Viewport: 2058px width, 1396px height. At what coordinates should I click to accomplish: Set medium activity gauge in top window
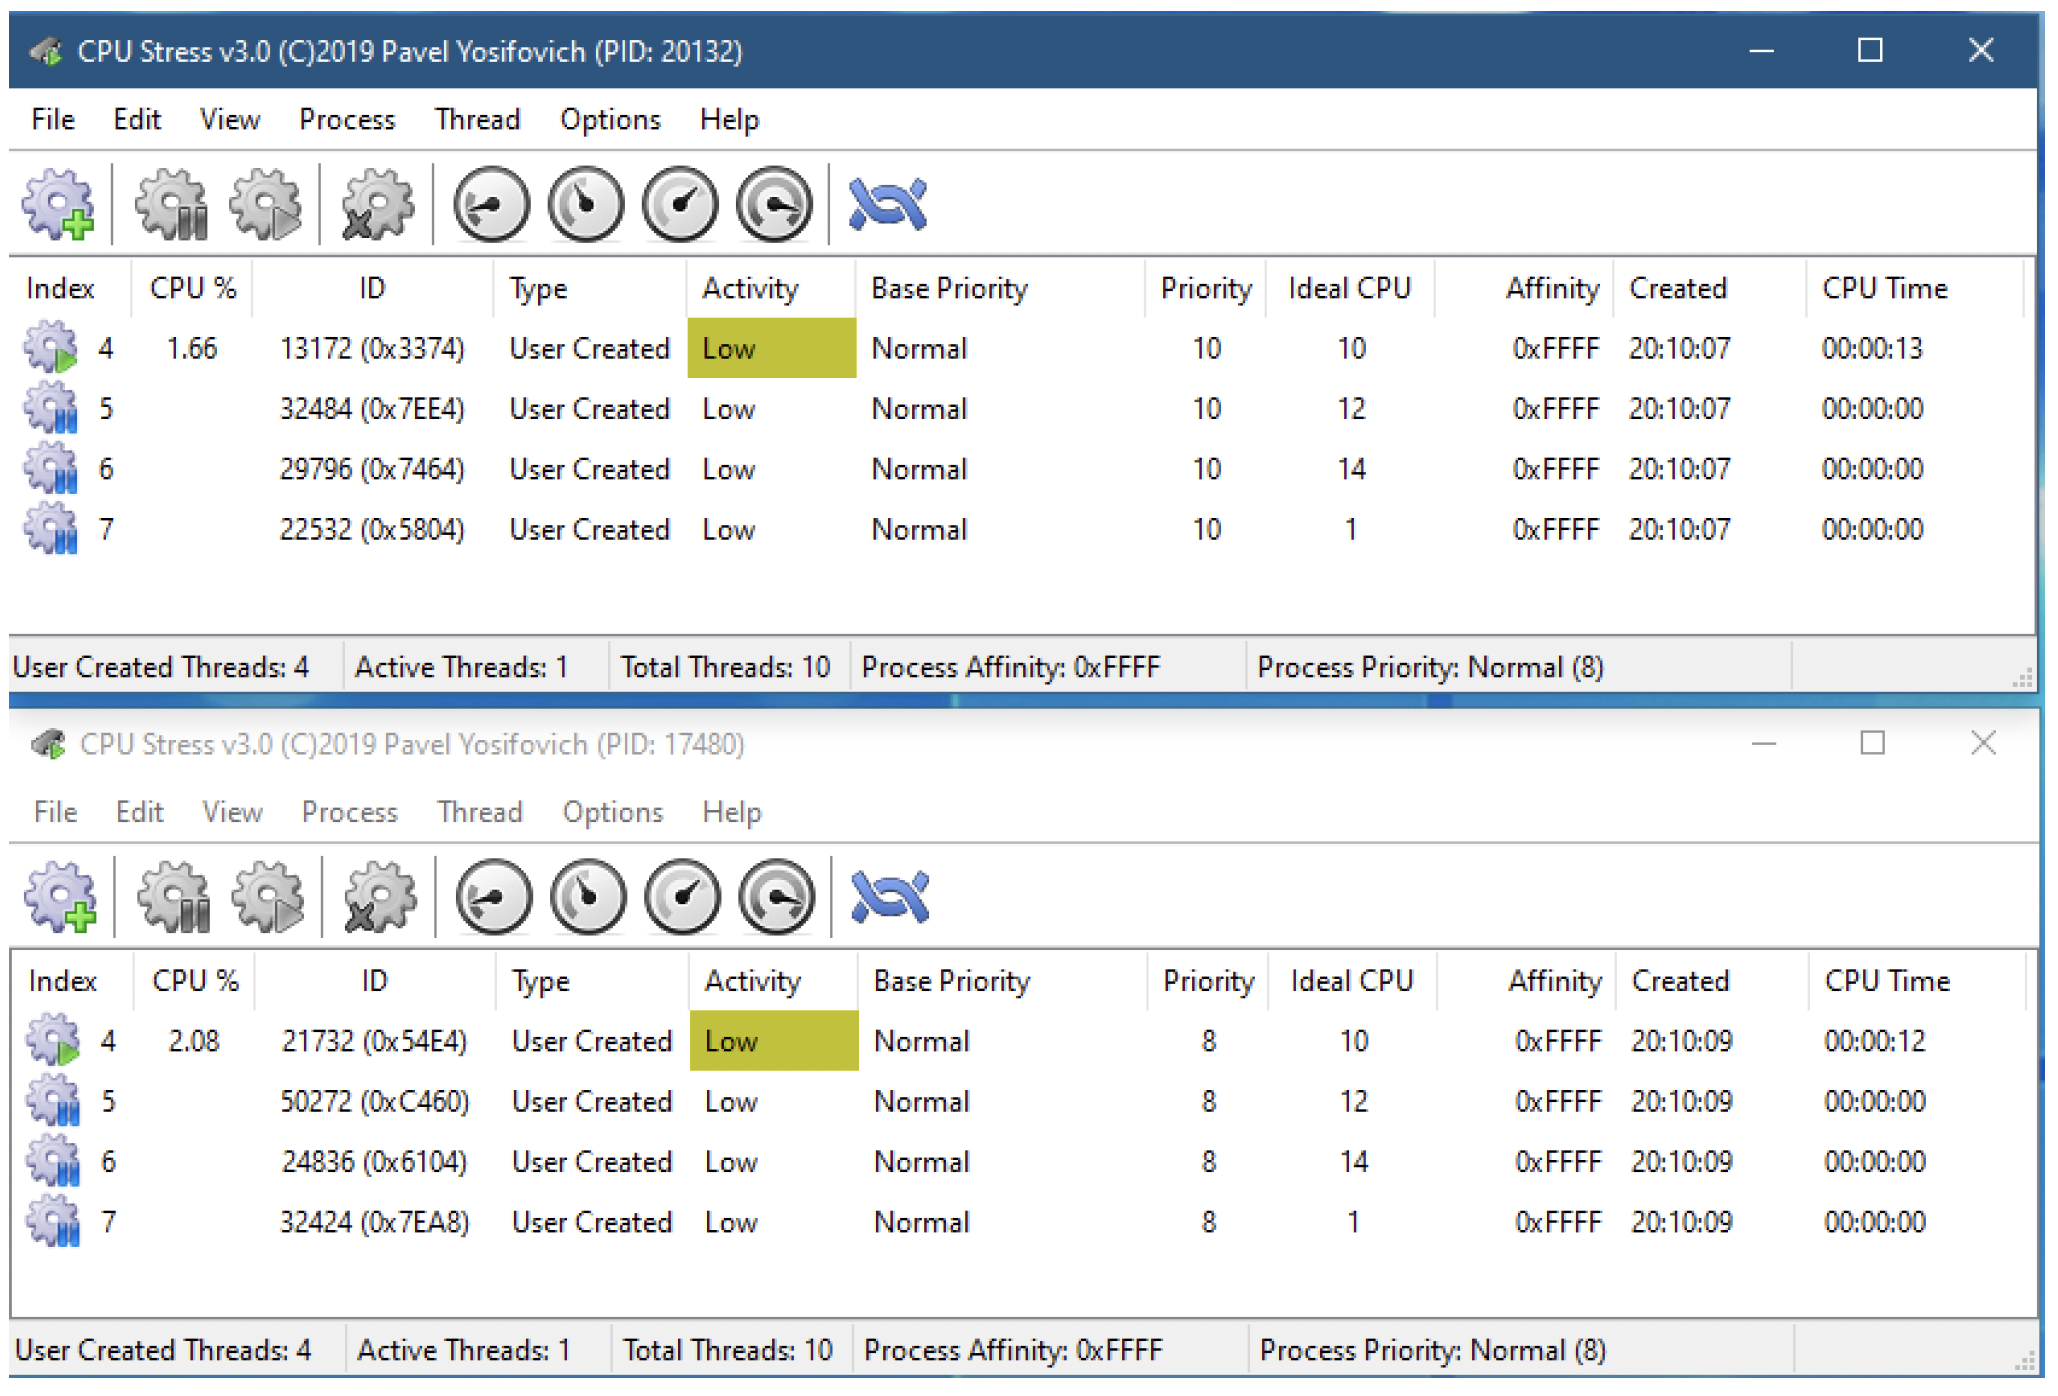click(x=586, y=205)
